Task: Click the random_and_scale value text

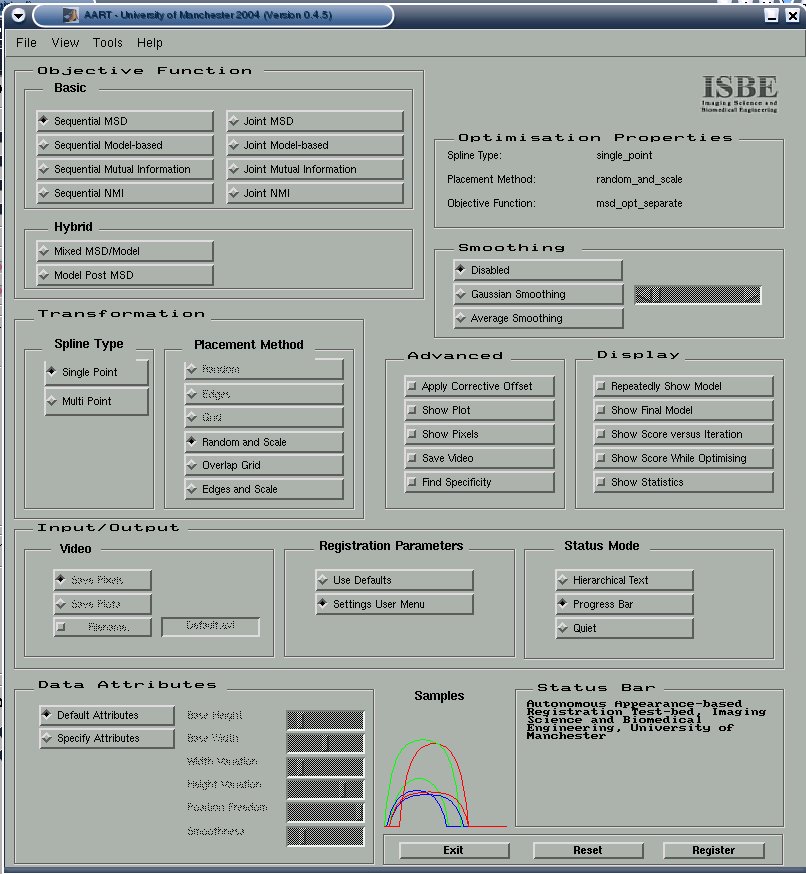Action: (x=639, y=179)
